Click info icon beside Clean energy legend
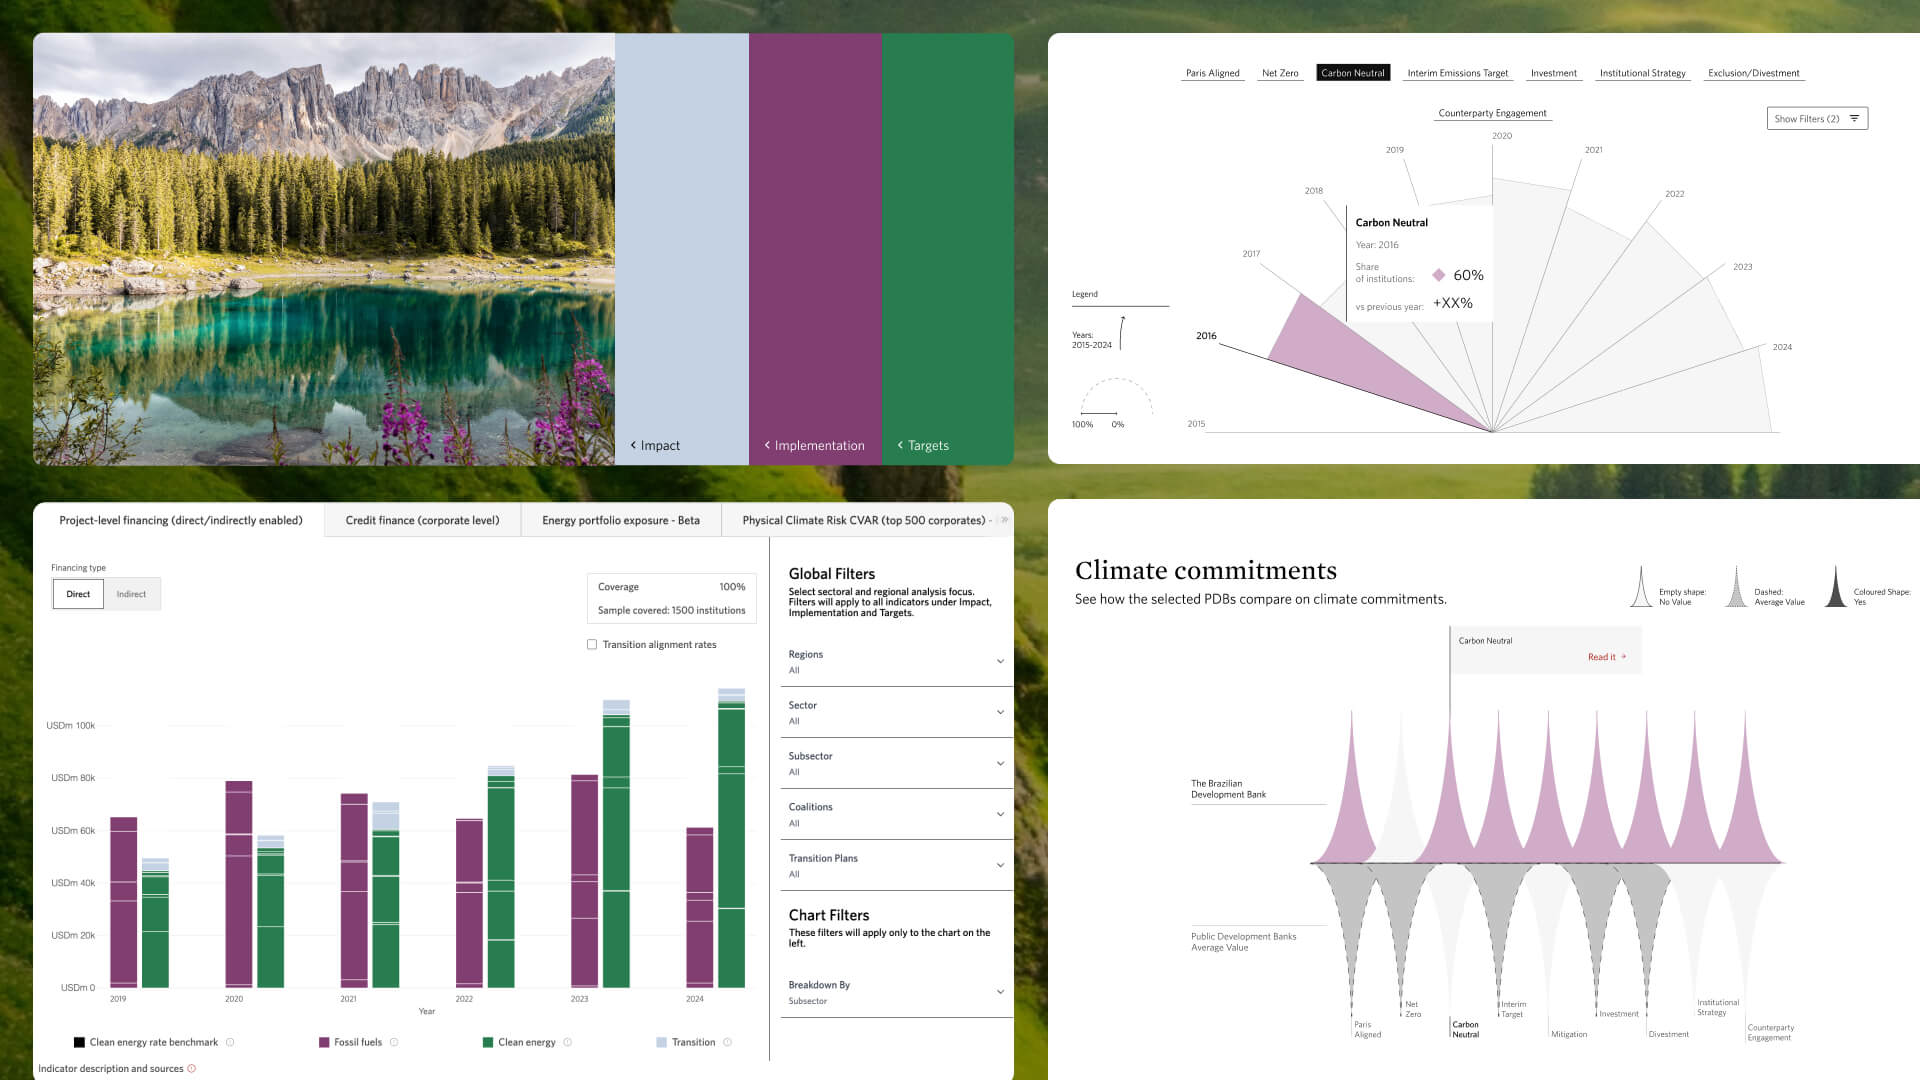Image resolution: width=1920 pixels, height=1080 pixels. [x=568, y=1042]
